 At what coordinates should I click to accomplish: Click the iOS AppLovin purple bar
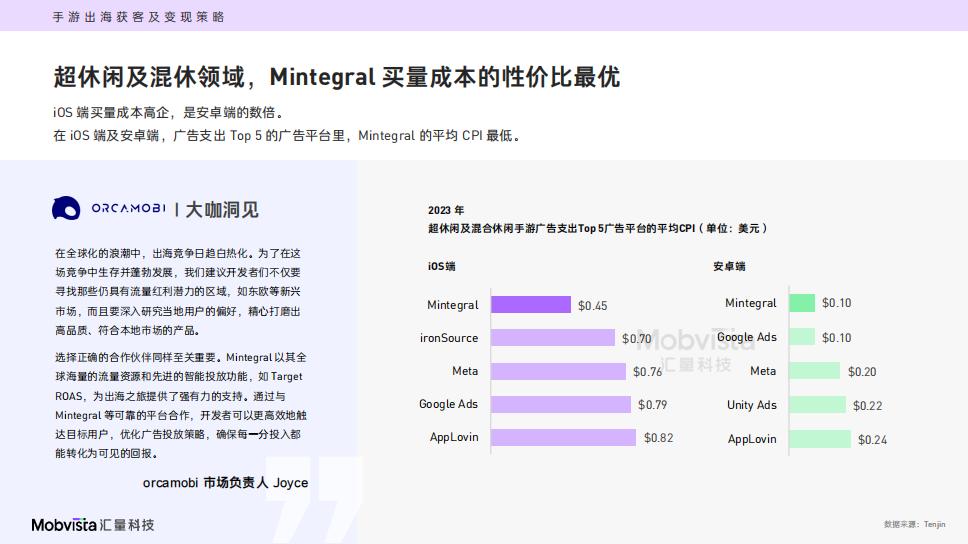click(x=564, y=437)
